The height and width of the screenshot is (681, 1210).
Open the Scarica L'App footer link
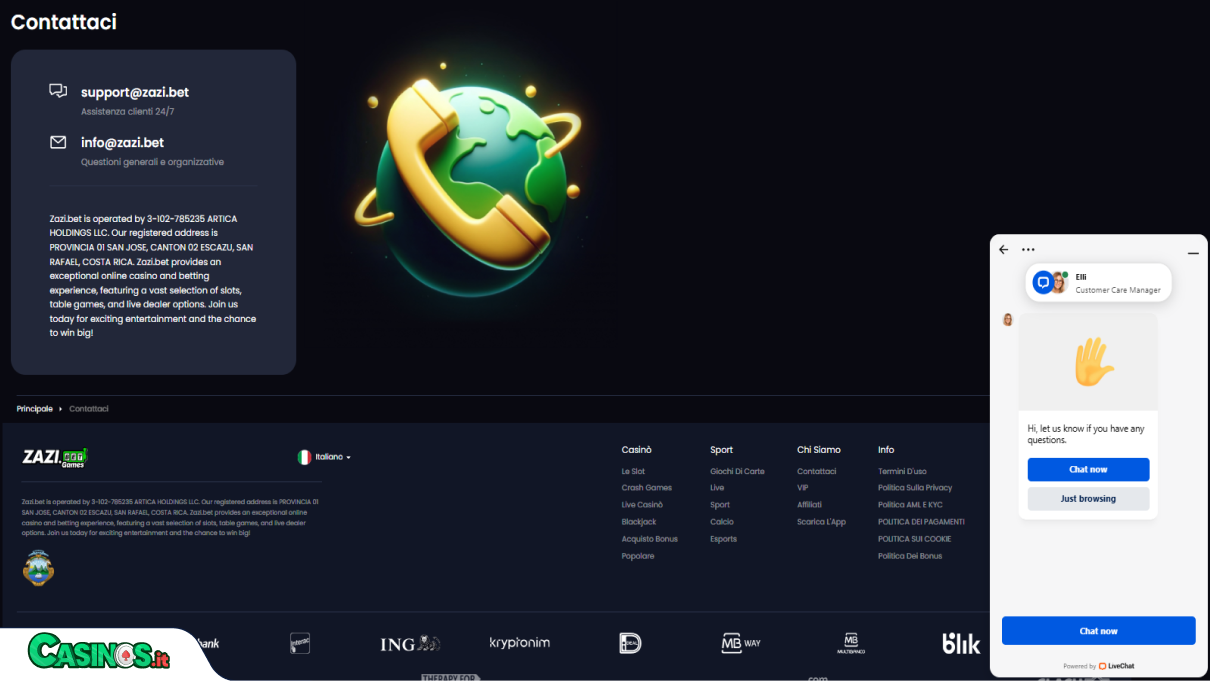821,522
